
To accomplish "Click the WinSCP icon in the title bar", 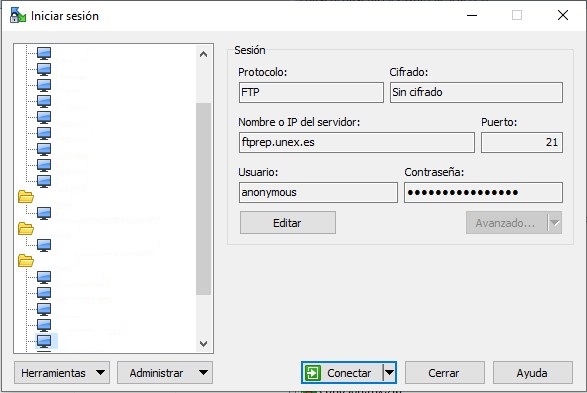I will coord(18,16).
